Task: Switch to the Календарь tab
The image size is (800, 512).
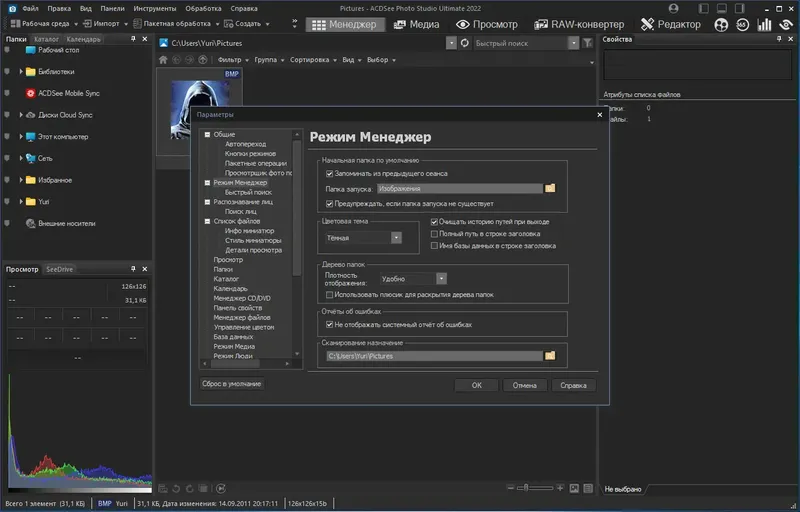Action: (84, 39)
